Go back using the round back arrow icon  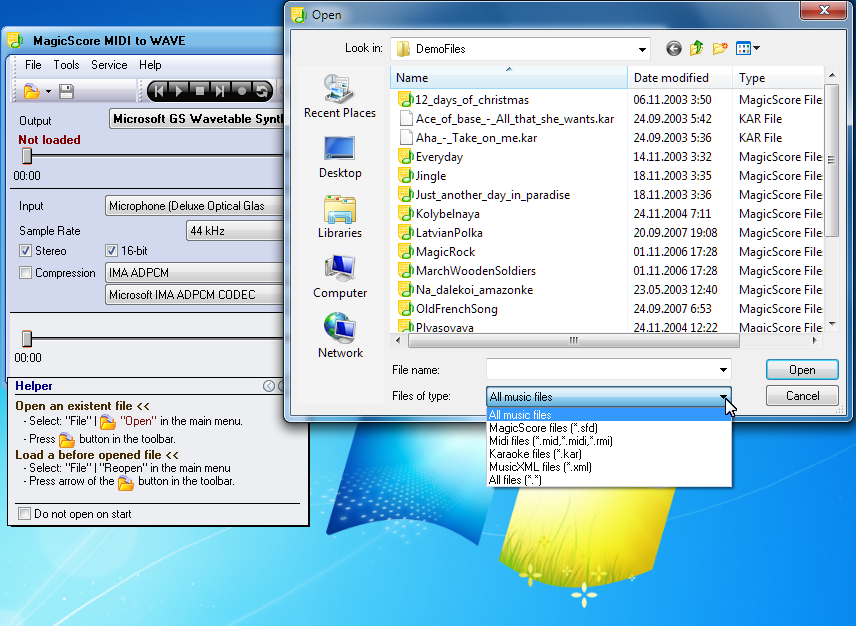click(674, 49)
